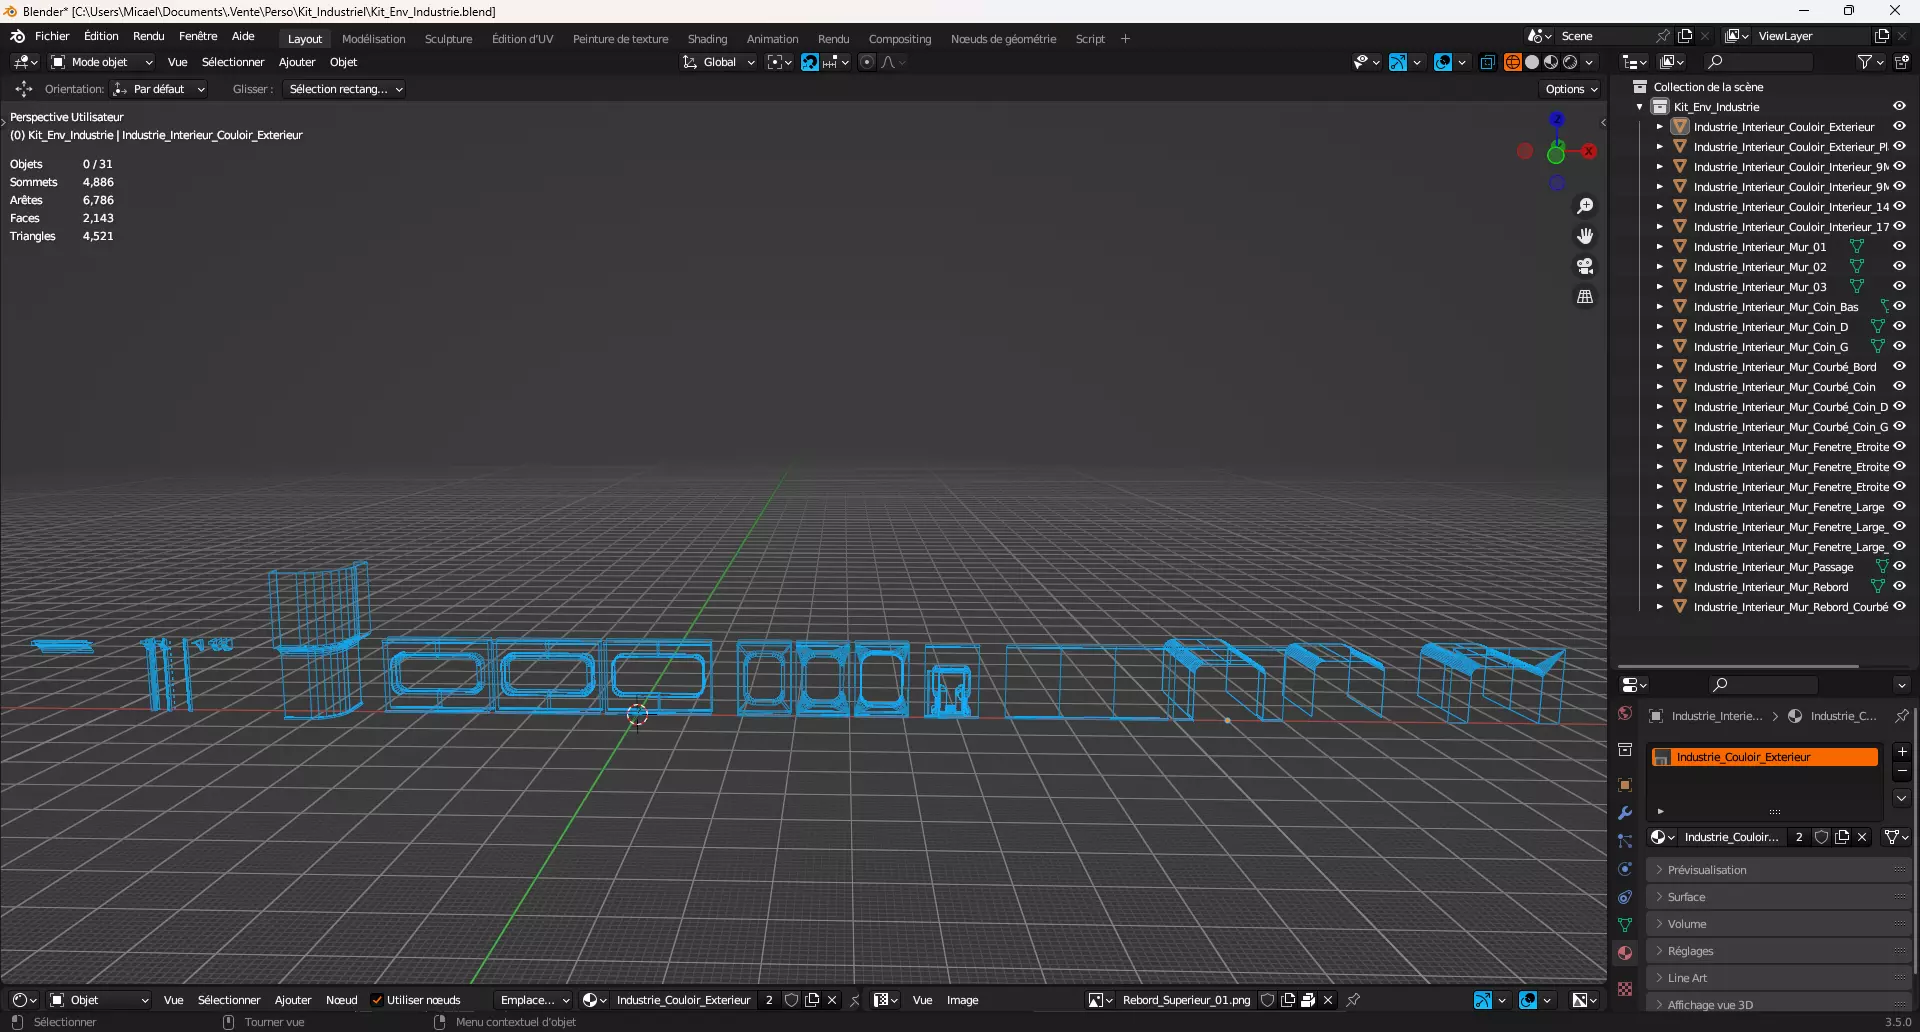Viewport: 1920px width, 1032px height.
Task: Open the Sélection rectangle drag dropdown
Action: (x=343, y=89)
